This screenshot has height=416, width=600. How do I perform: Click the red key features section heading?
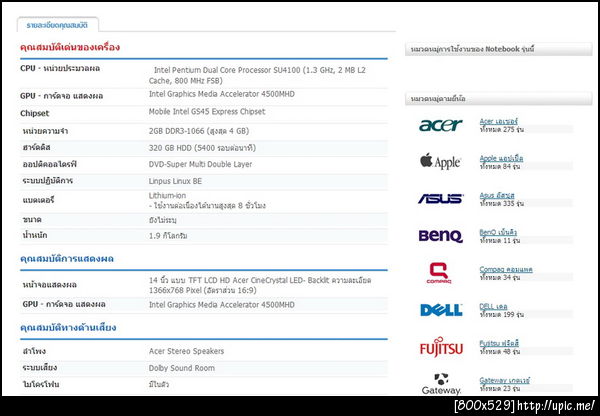pos(70,47)
